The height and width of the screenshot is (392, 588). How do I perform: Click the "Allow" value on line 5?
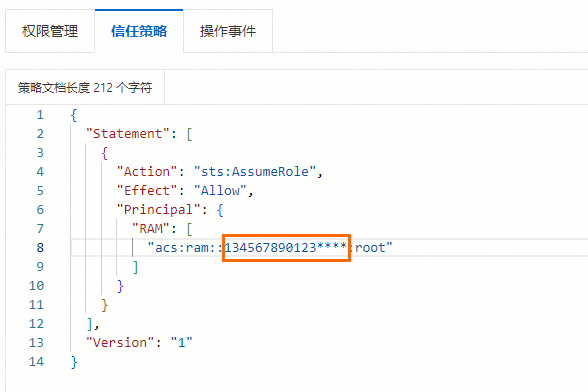point(220,191)
